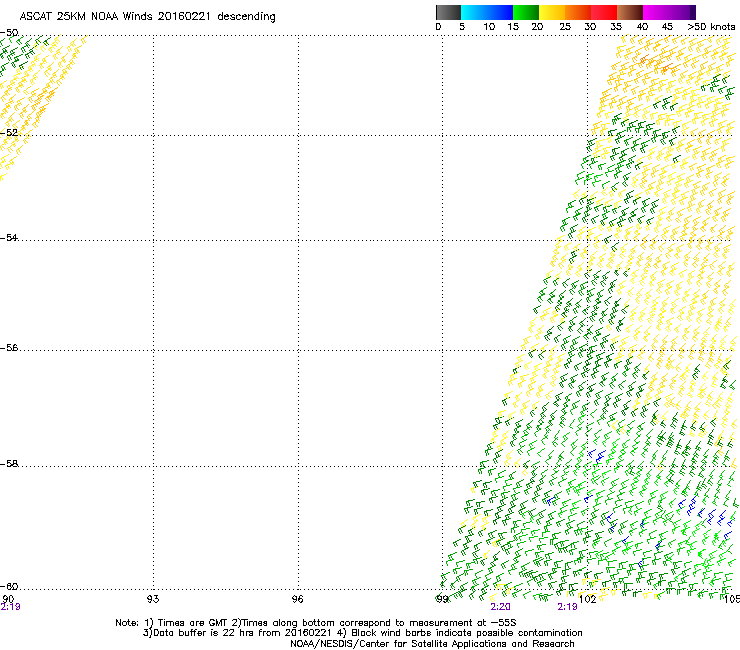The width and height of the screenshot is (740, 650).
Task: Click the '30' legend scale label
Action: click(590, 27)
